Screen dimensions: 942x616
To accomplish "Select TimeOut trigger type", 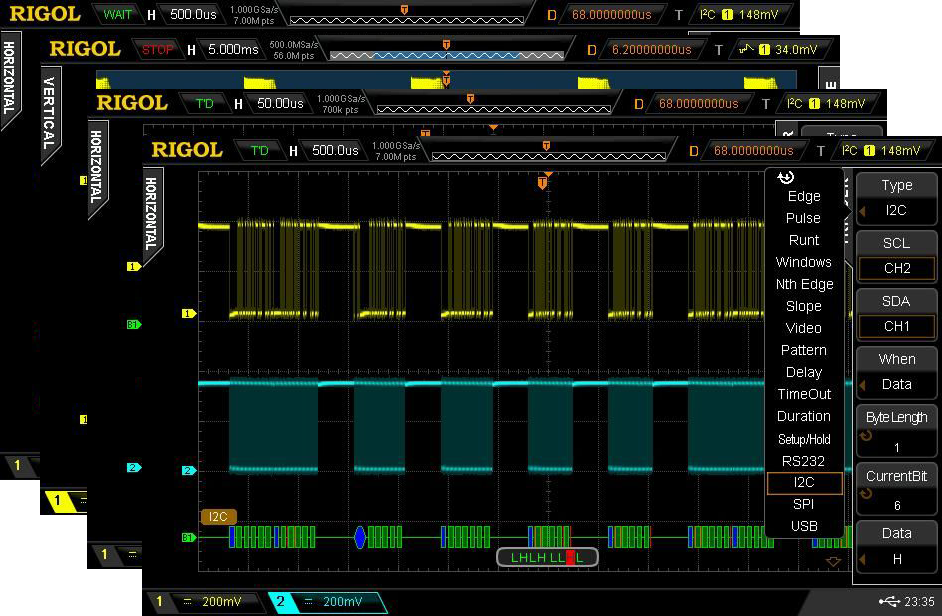I will 804,394.
